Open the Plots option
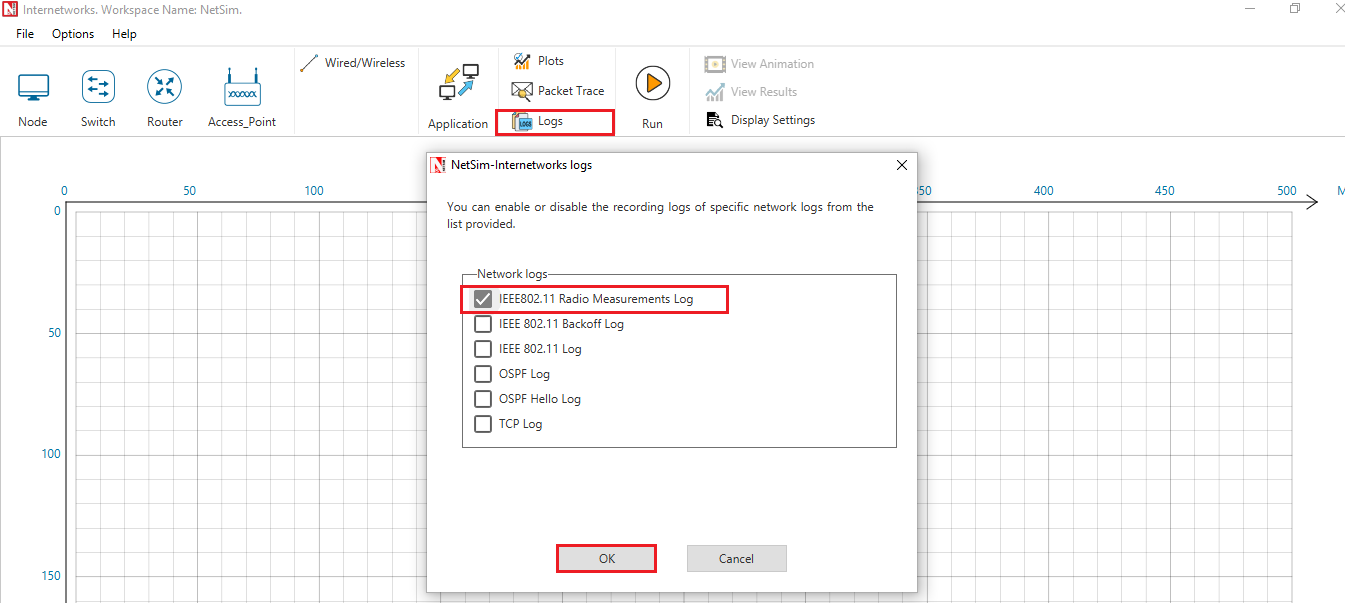Image resolution: width=1345 pixels, height=603 pixels. tap(539, 61)
